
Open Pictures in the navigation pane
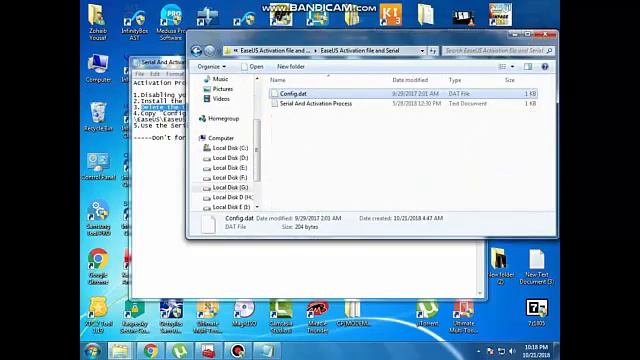pos(218,89)
